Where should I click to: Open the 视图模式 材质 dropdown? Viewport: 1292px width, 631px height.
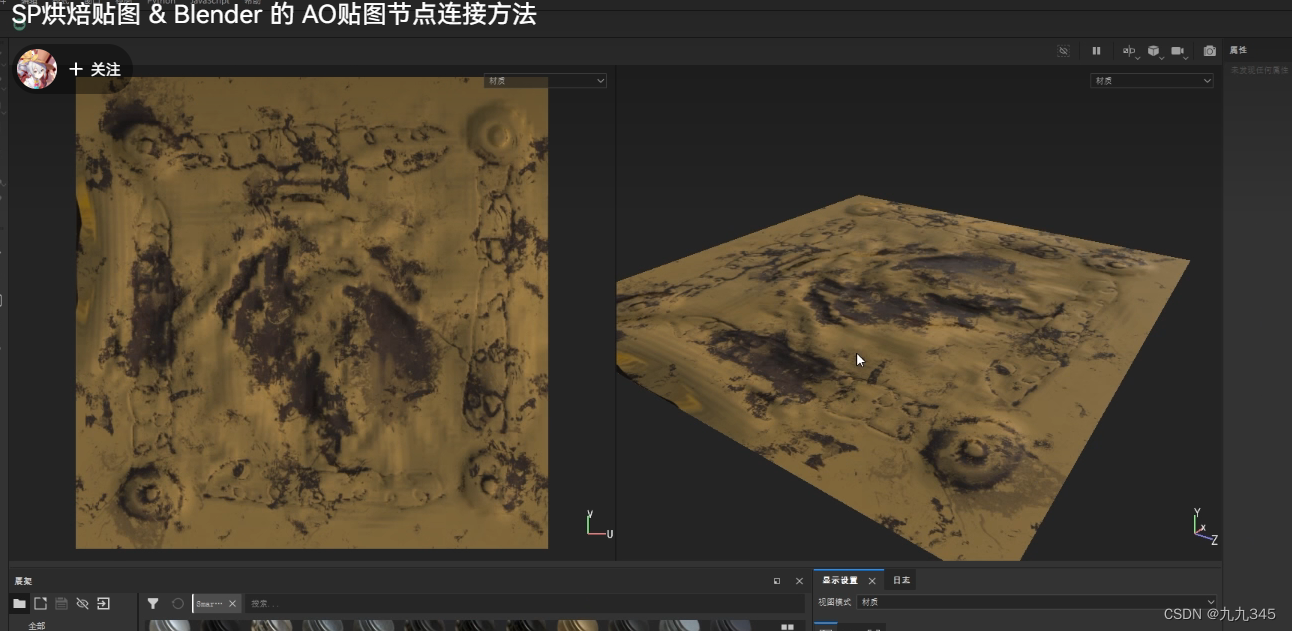[1037, 602]
